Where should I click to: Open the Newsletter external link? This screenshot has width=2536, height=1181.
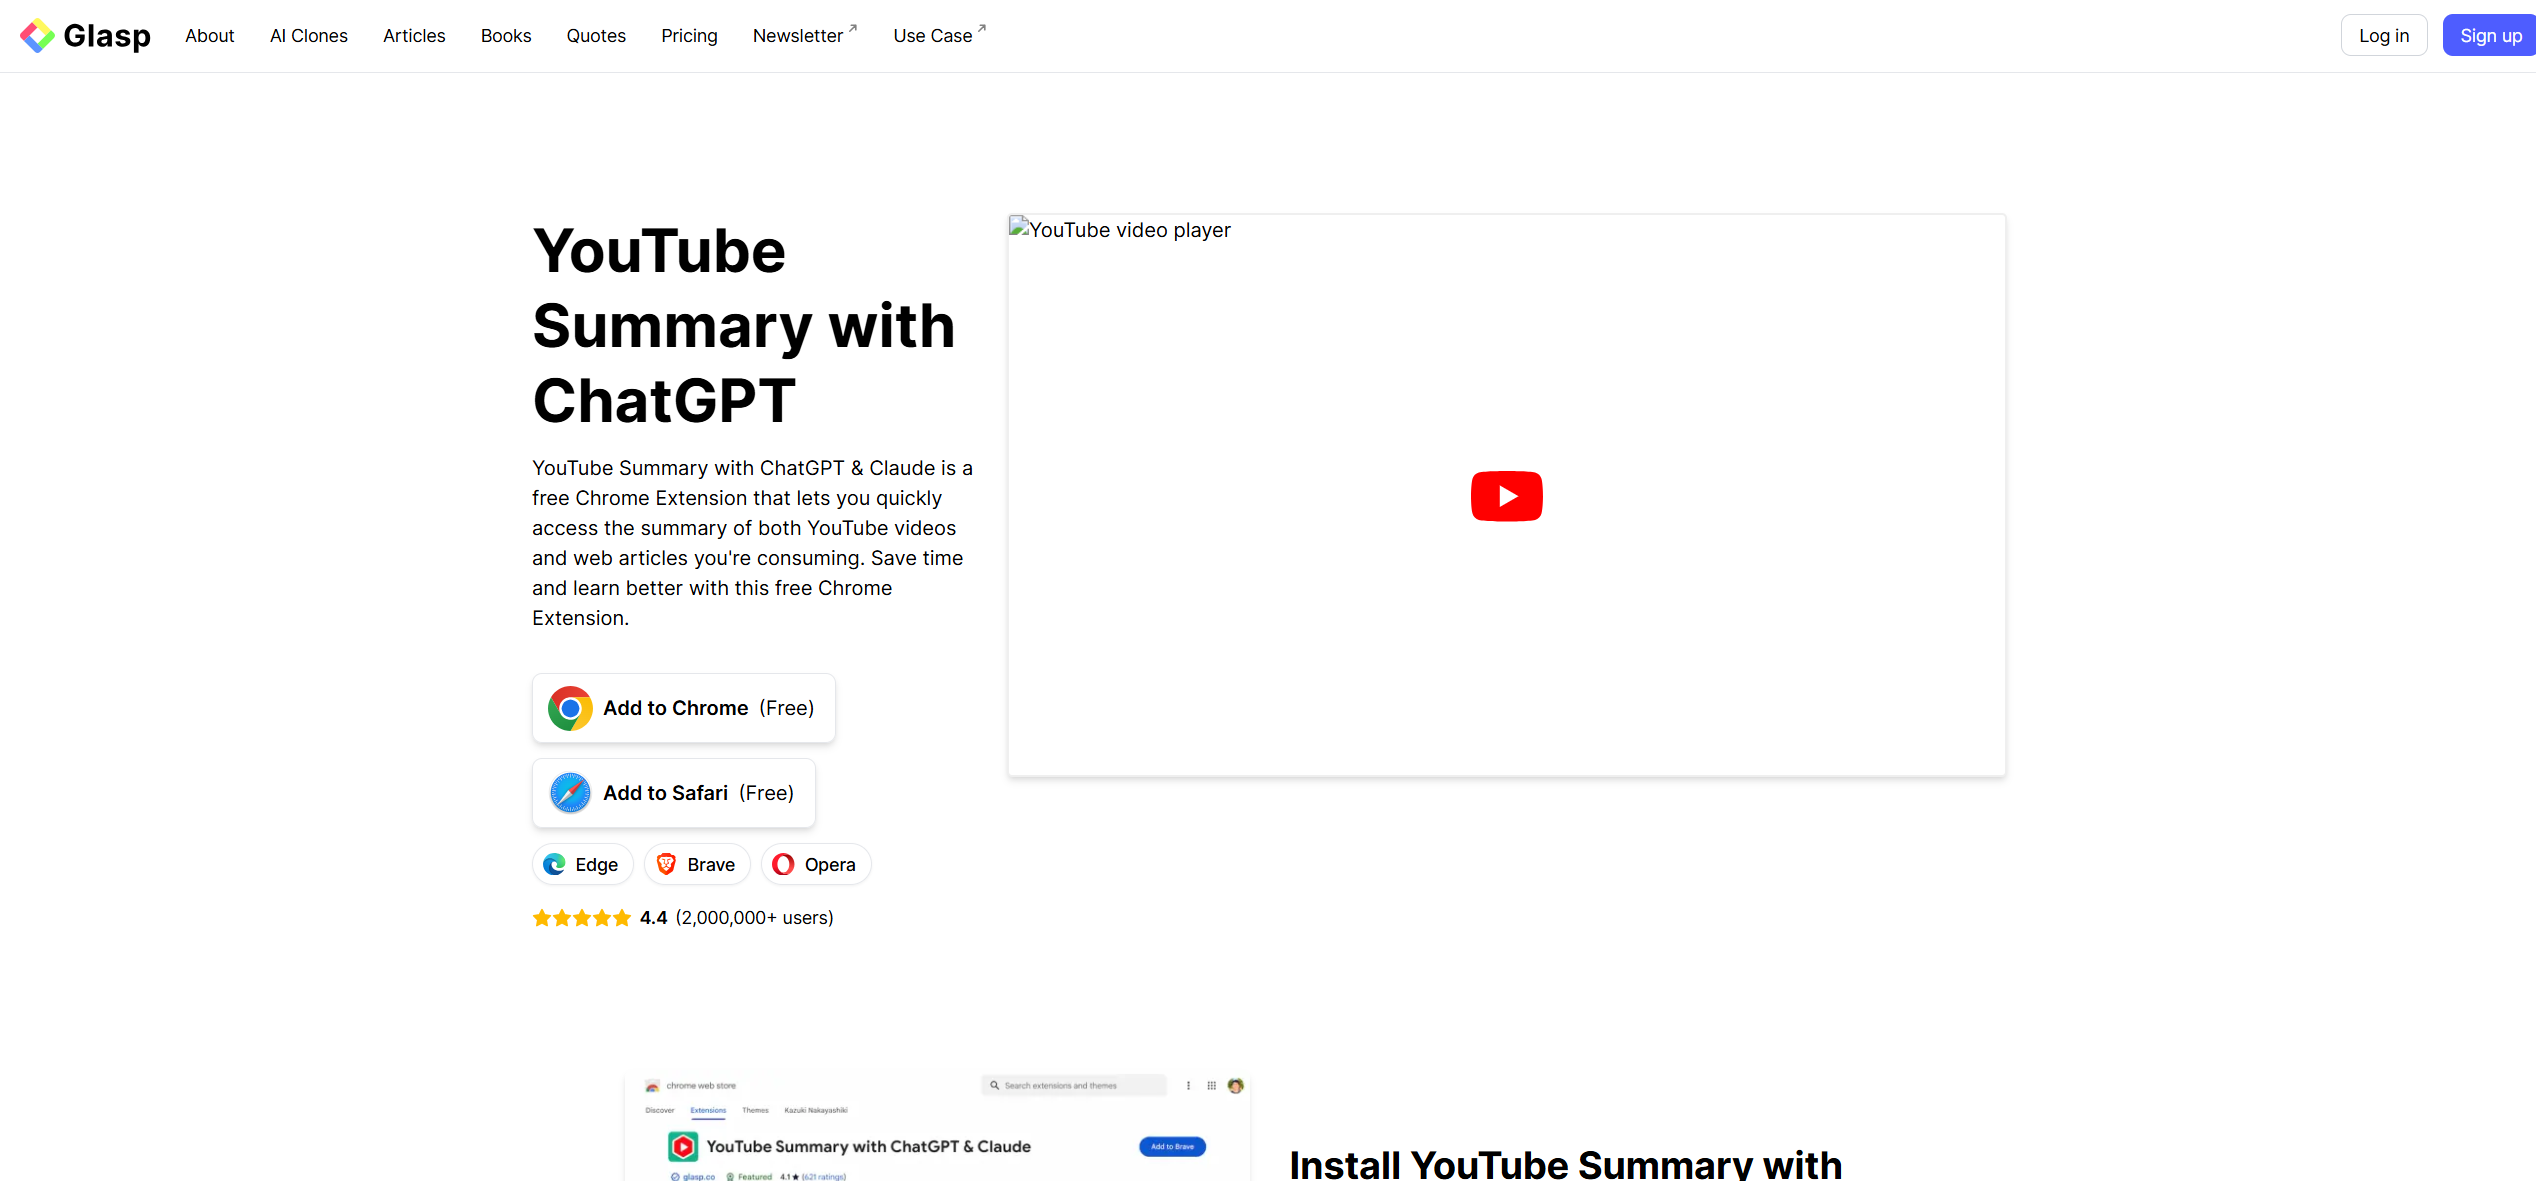pyautogui.click(x=805, y=36)
